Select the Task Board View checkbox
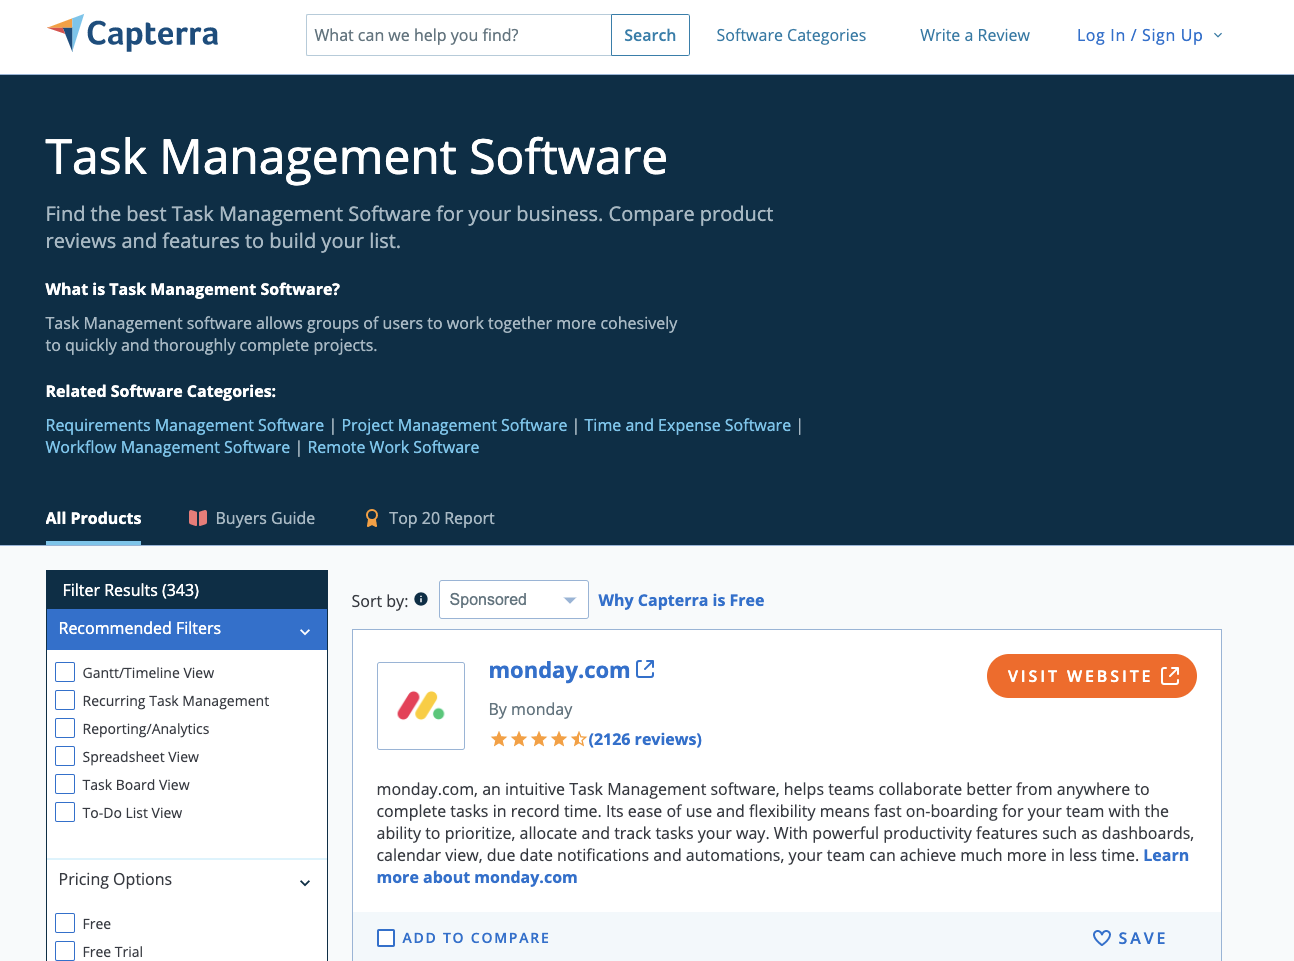1294x961 pixels. click(x=65, y=784)
